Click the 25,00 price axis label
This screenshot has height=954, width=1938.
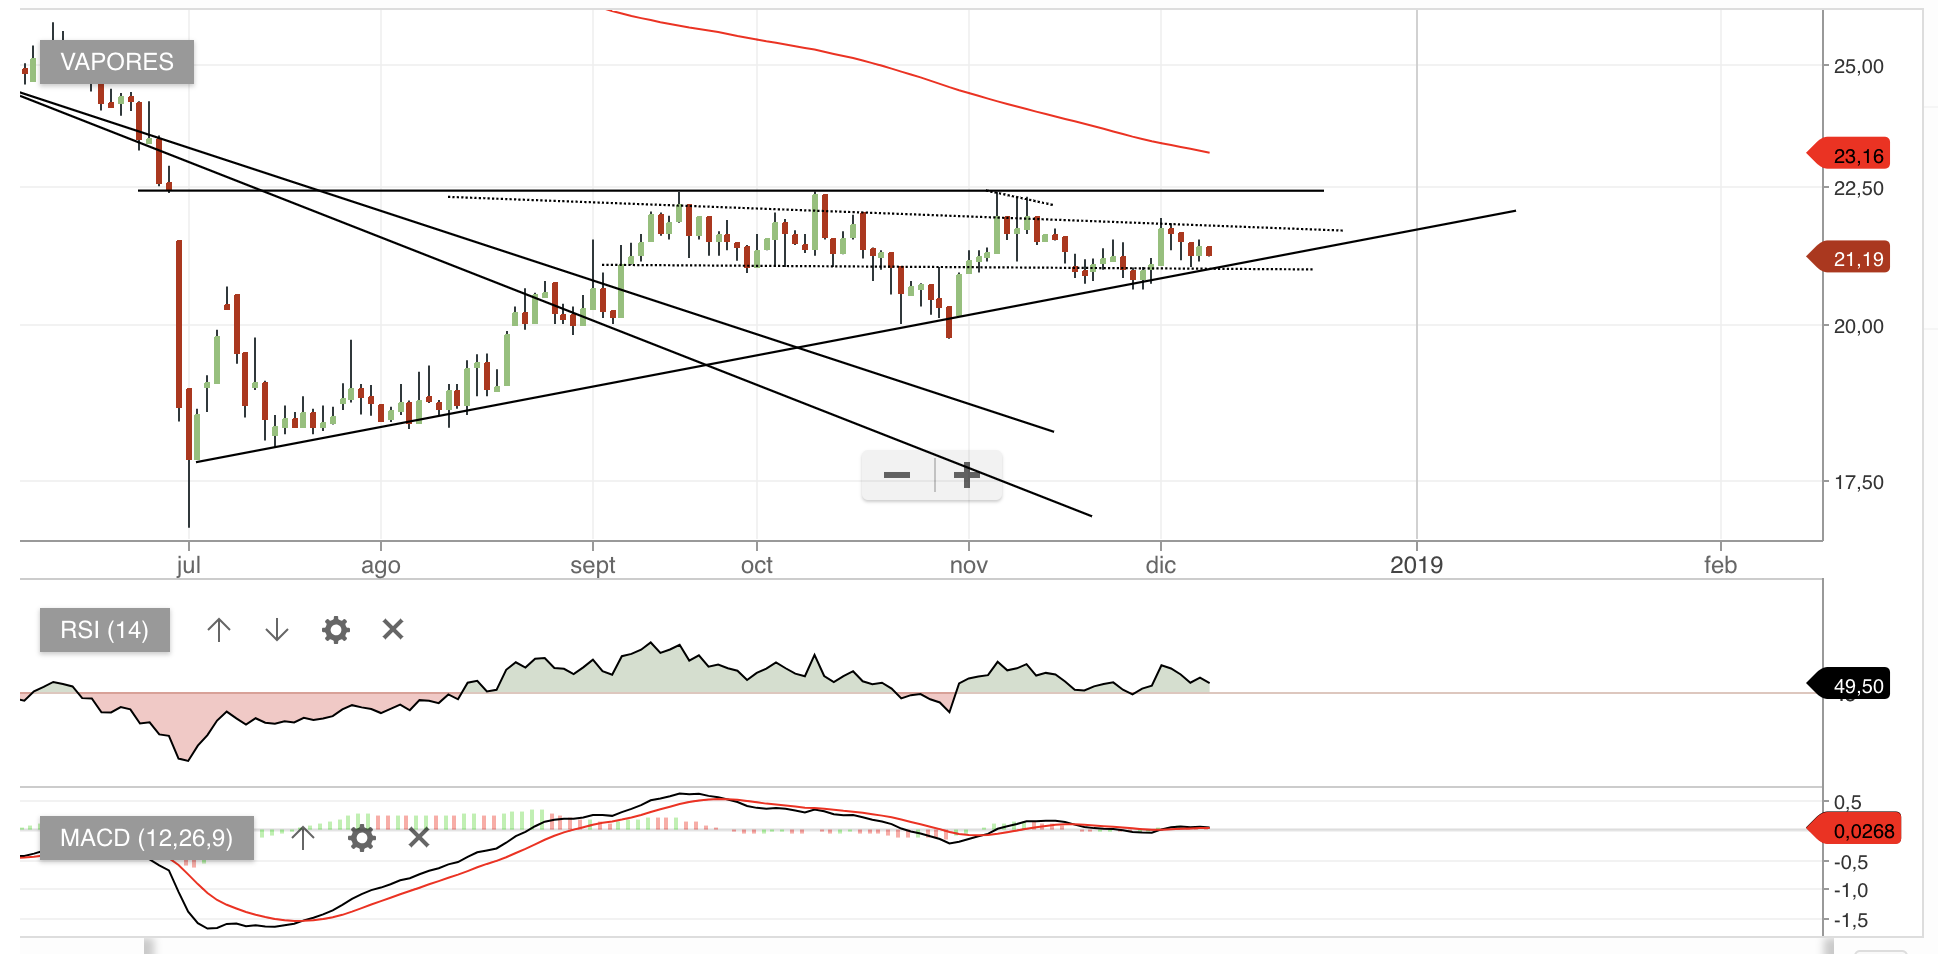click(x=1858, y=66)
